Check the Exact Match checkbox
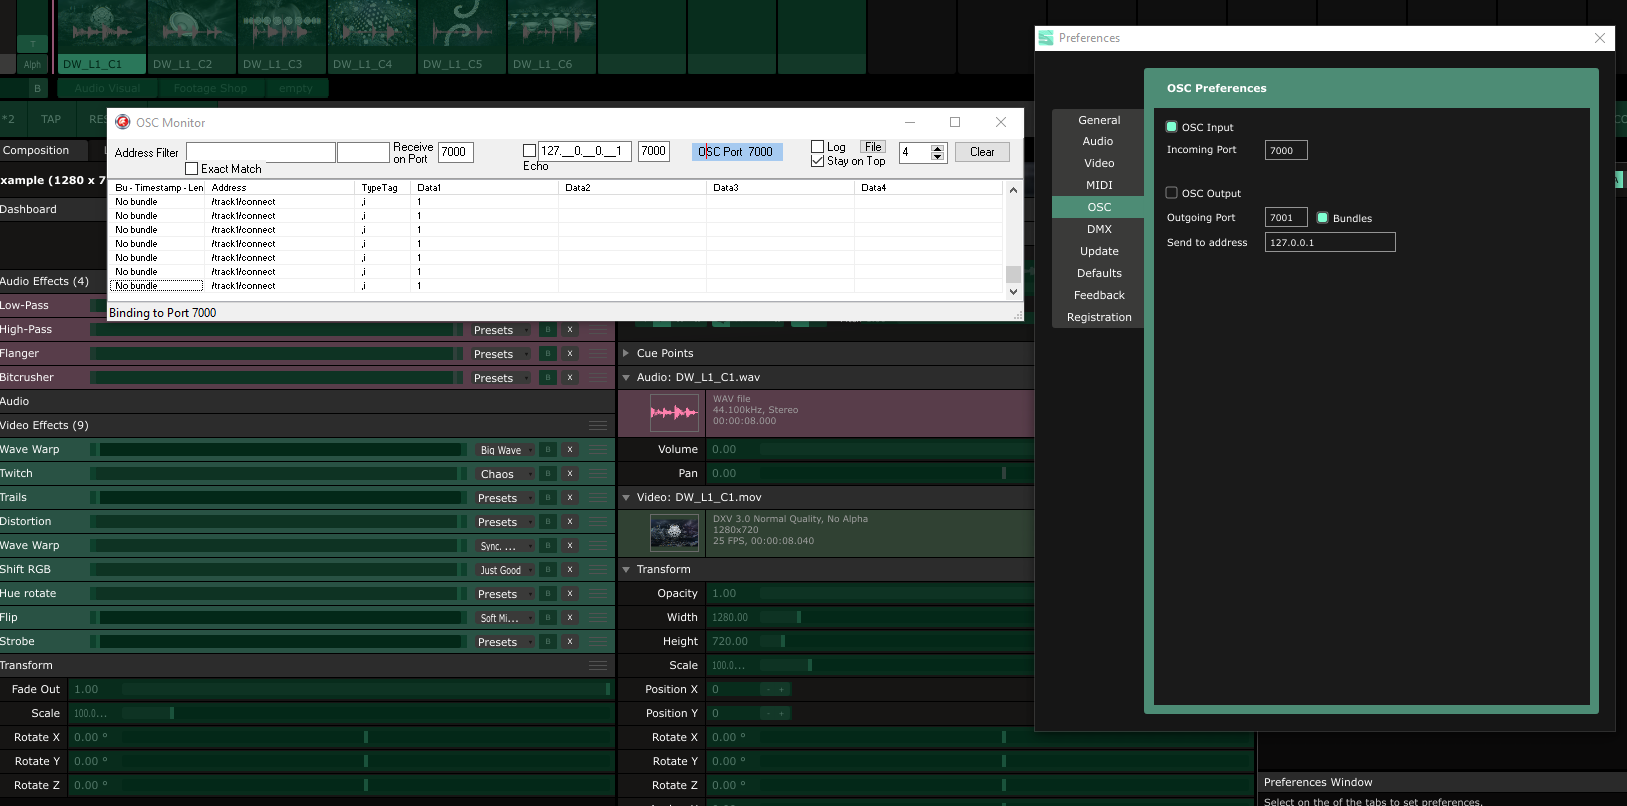This screenshot has width=1627, height=806. tap(192, 169)
